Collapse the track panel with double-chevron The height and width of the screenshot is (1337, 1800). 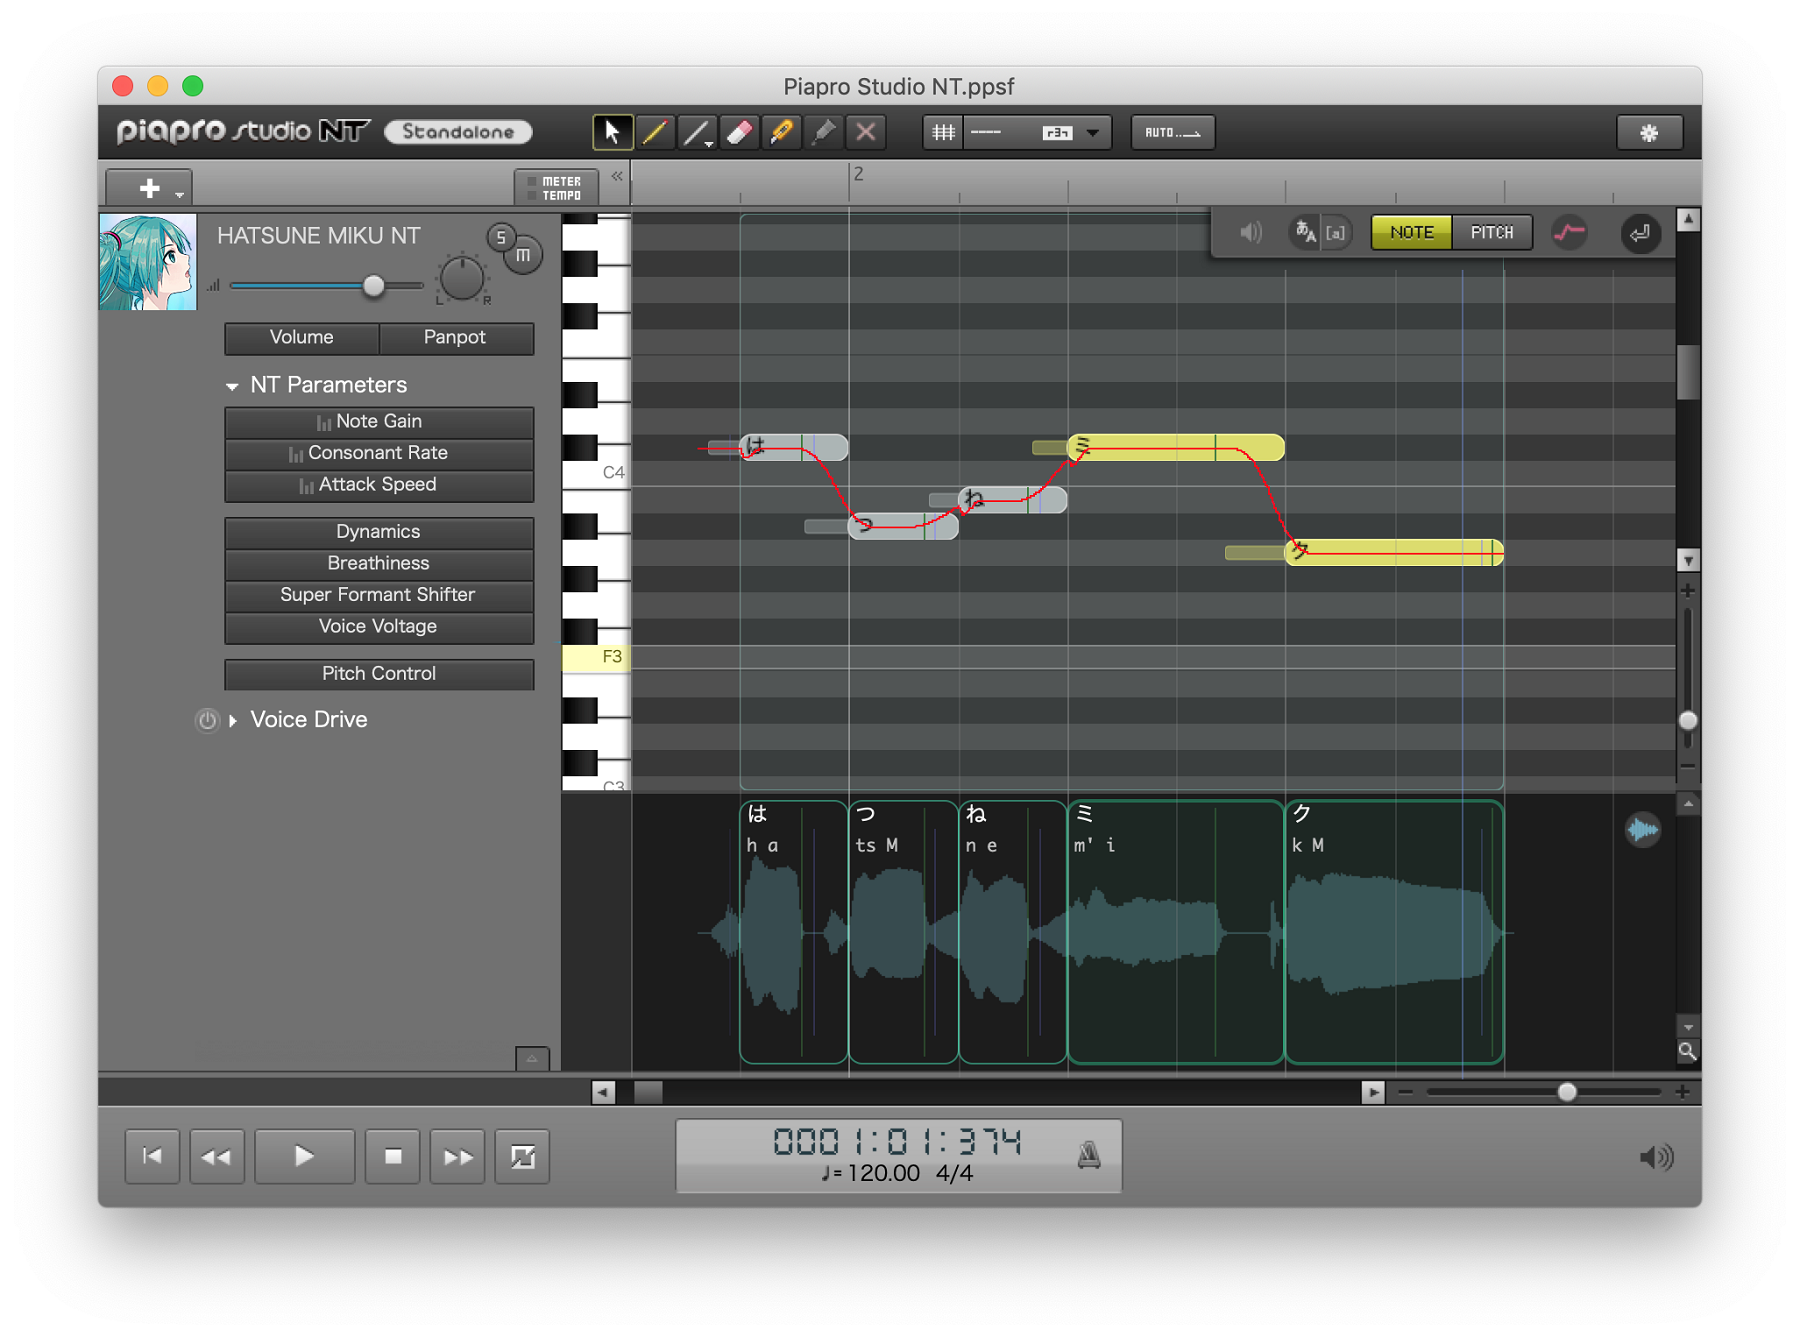point(617,176)
